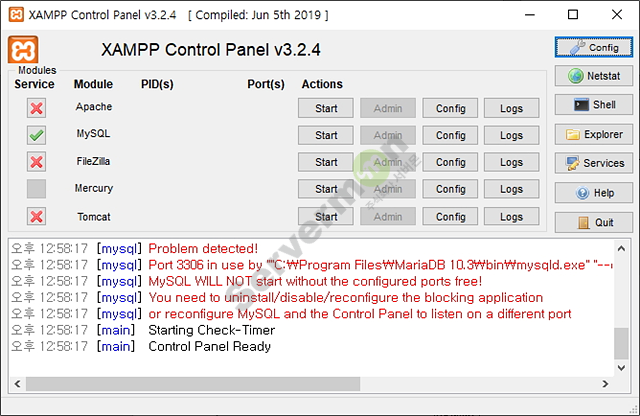The image size is (640, 416).
Task: Toggle the Mercury service box
Action: pyautogui.click(x=36, y=189)
